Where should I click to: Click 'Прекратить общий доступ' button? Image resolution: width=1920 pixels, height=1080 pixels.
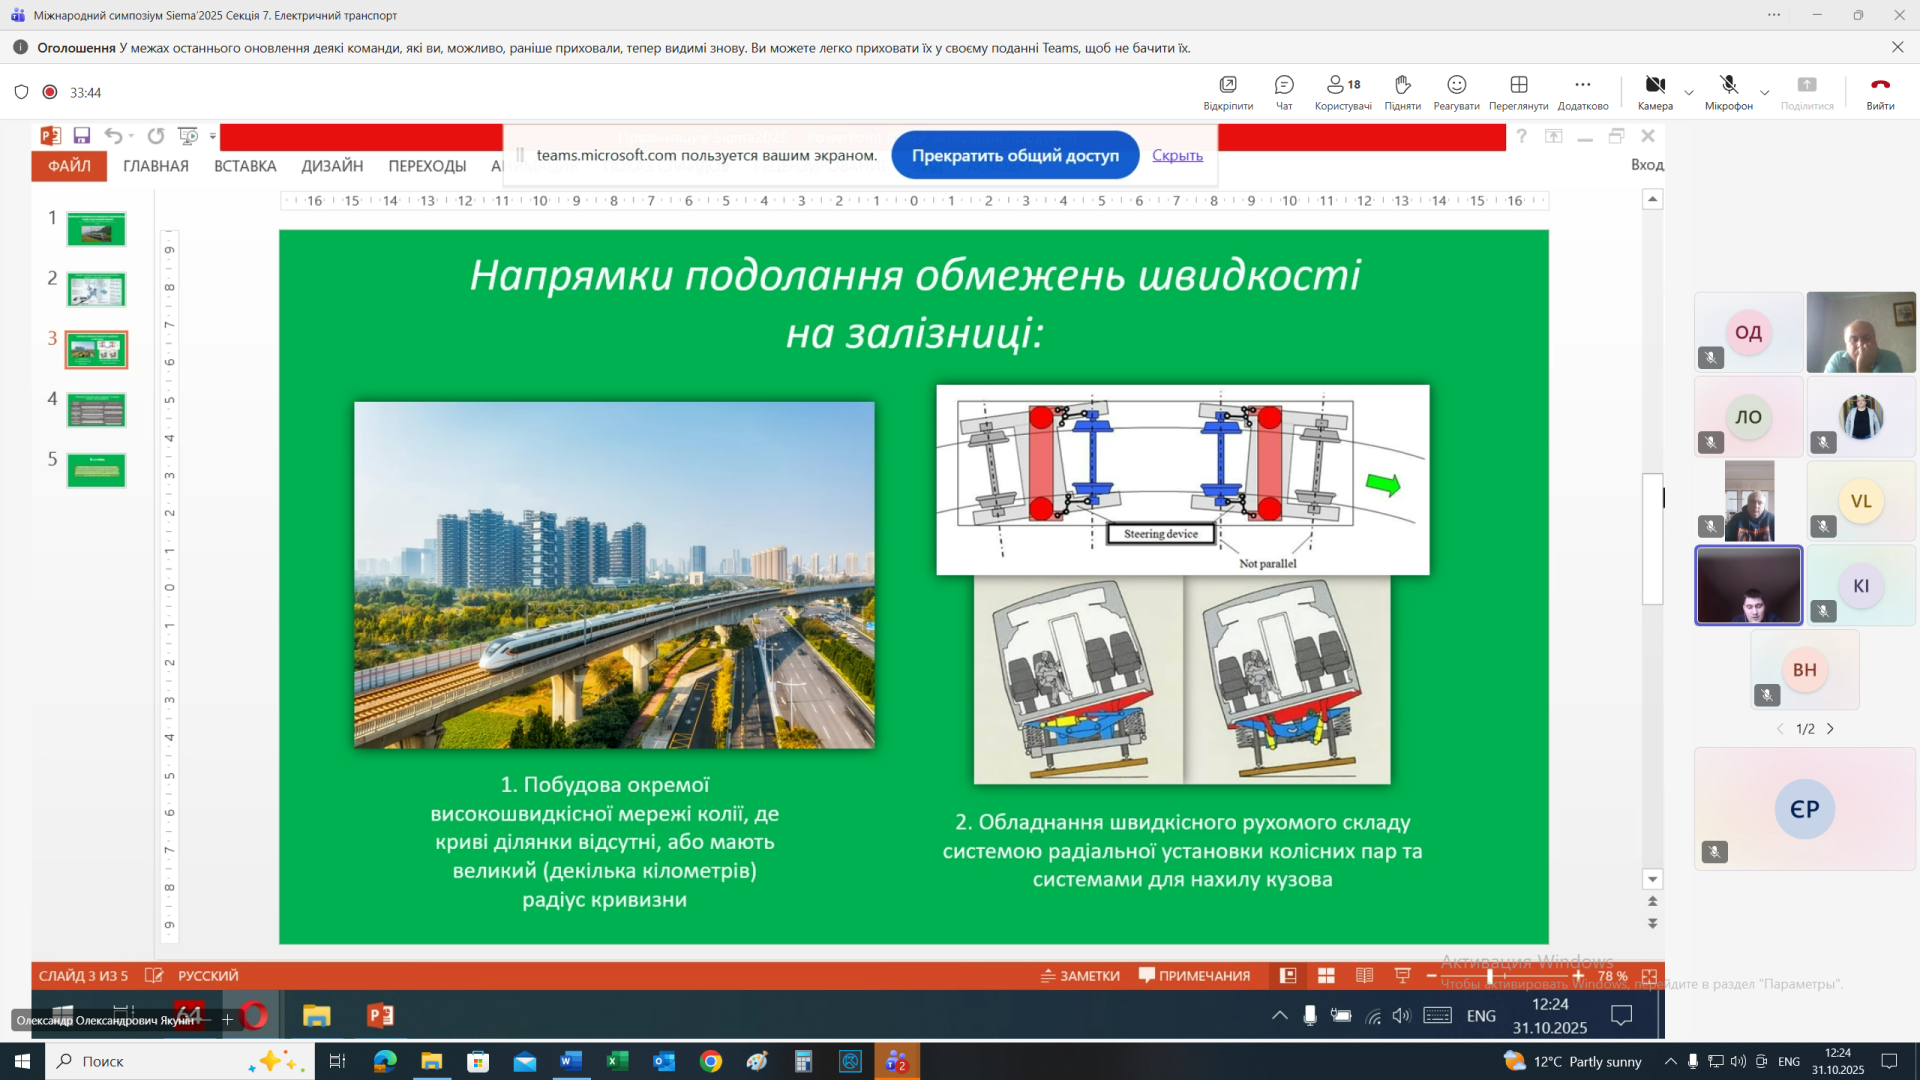1014,155
